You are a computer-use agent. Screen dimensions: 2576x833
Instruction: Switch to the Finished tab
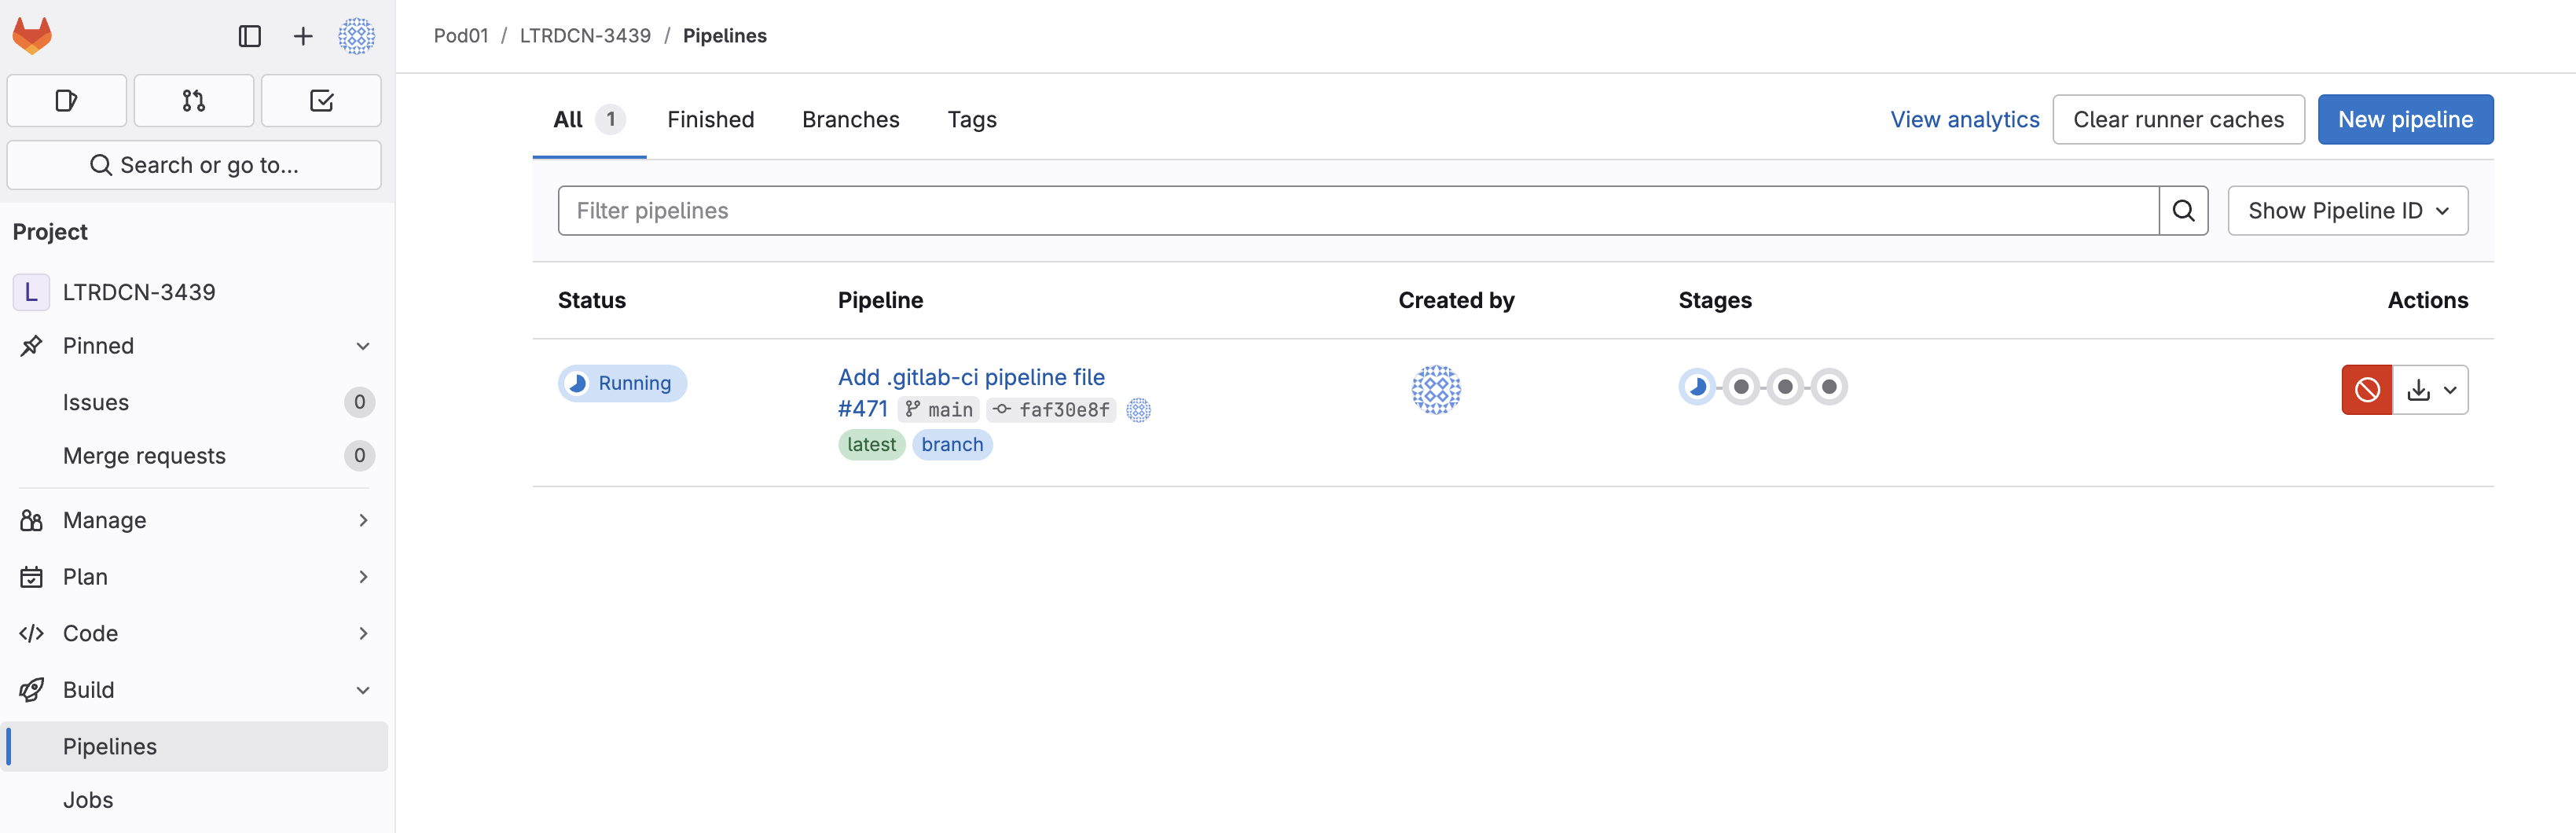click(710, 120)
